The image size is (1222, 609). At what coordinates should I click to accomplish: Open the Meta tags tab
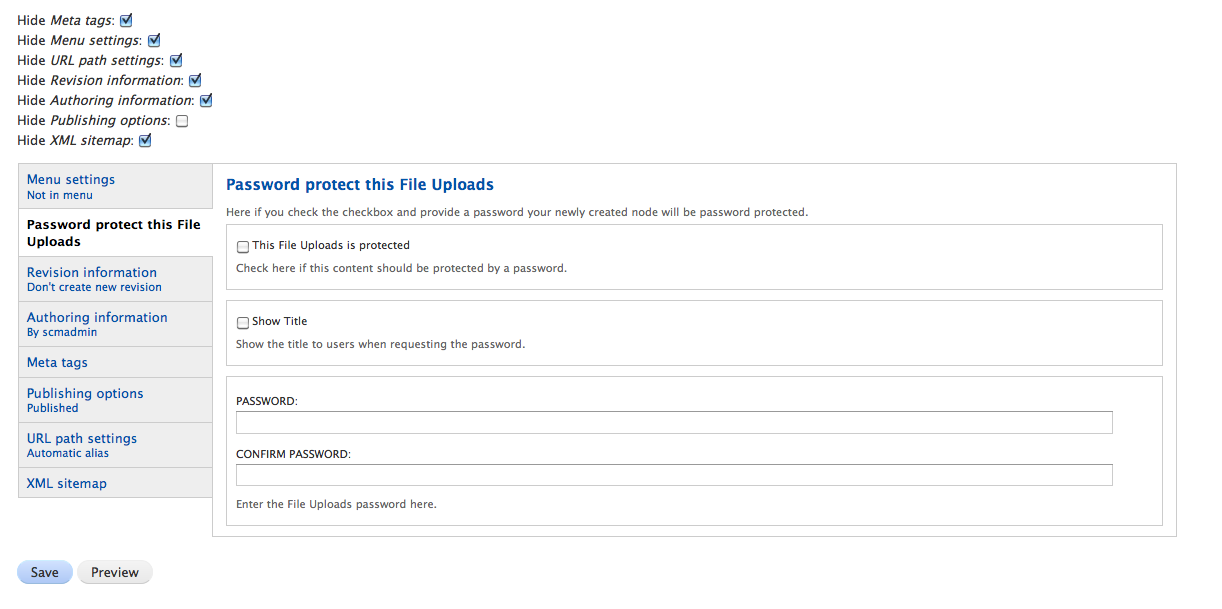pos(56,362)
